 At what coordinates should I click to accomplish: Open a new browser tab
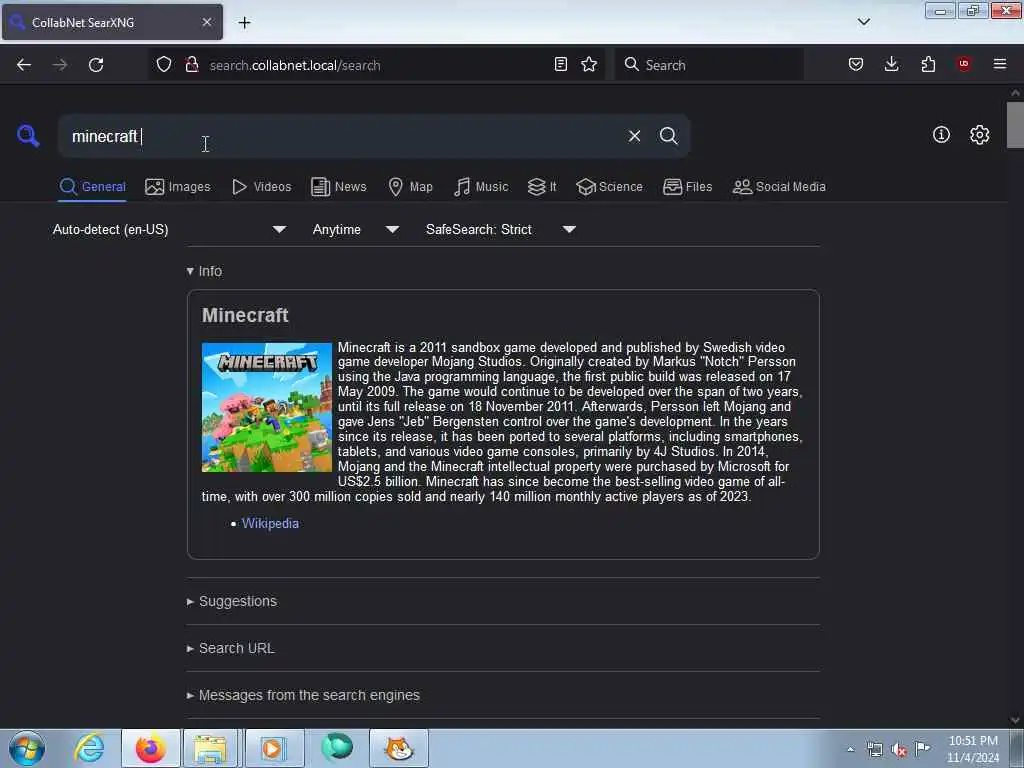pos(244,23)
